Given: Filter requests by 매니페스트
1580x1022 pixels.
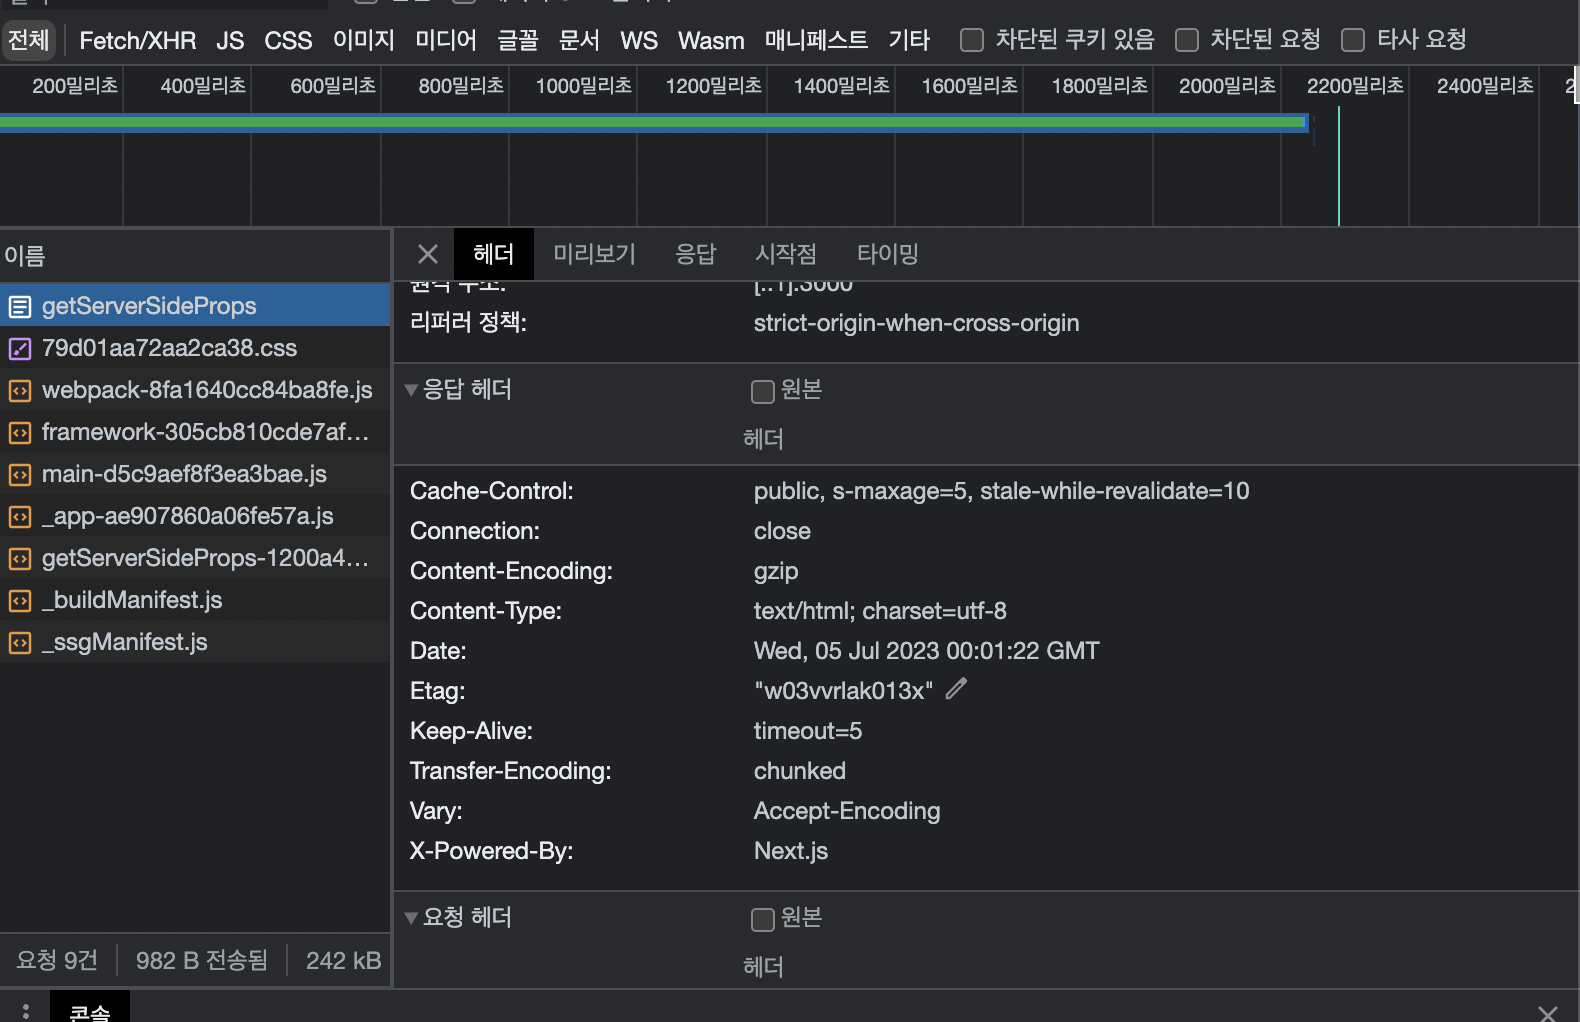Looking at the screenshot, I should point(816,40).
